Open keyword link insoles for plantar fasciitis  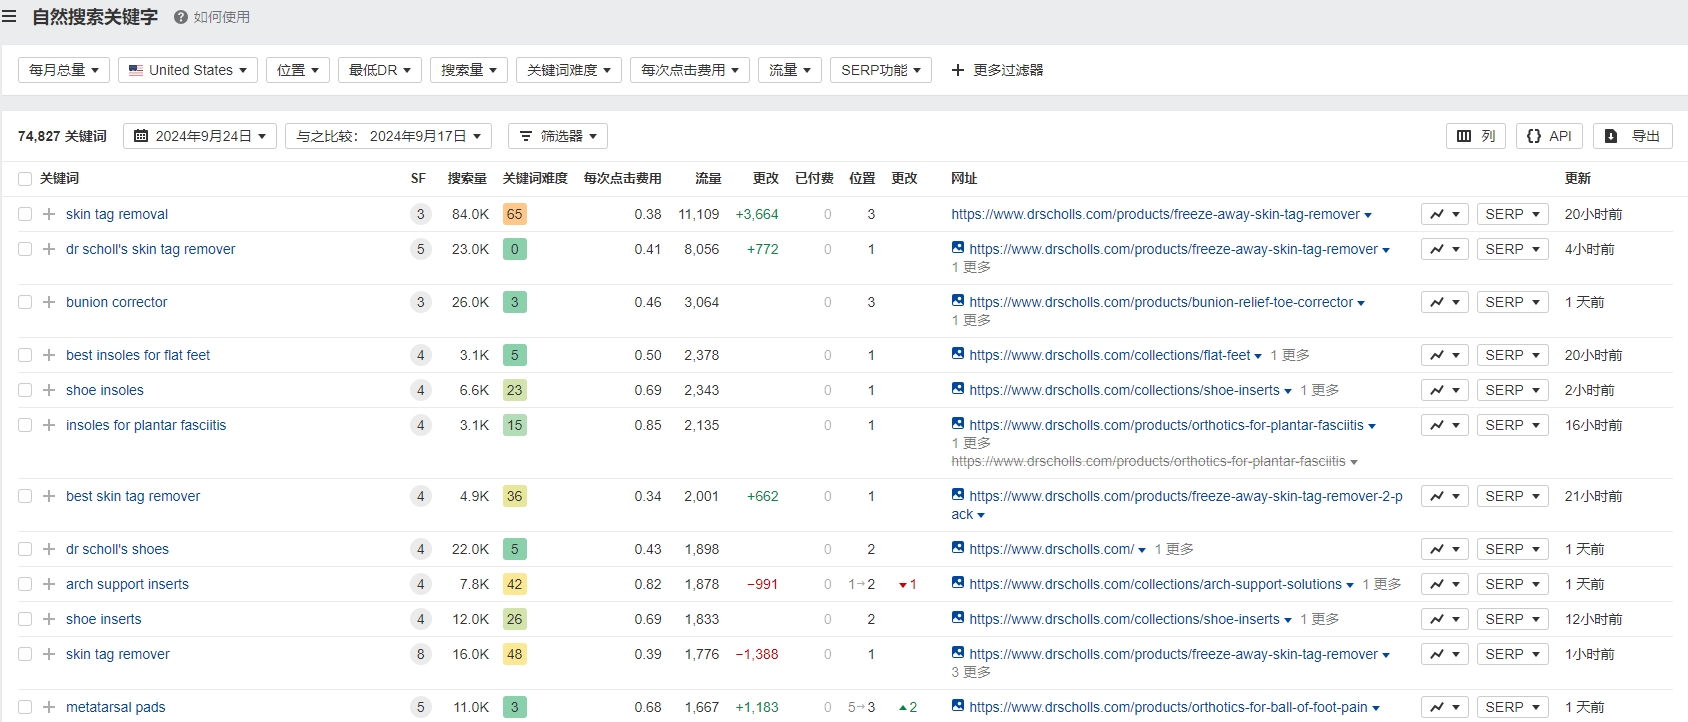coord(146,425)
